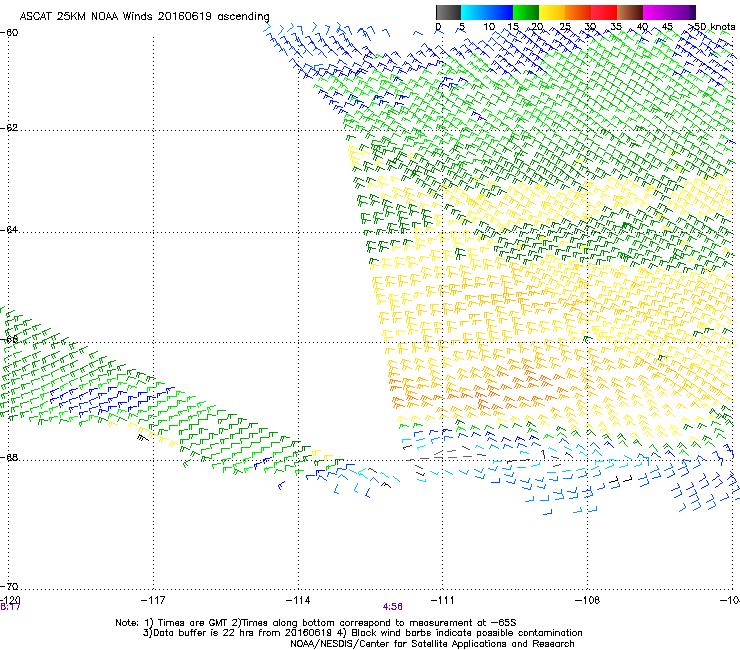The width and height of the screenshot is (740, 650).
Task: Click the latitude label -62
Action: click(x=9, y=128)
